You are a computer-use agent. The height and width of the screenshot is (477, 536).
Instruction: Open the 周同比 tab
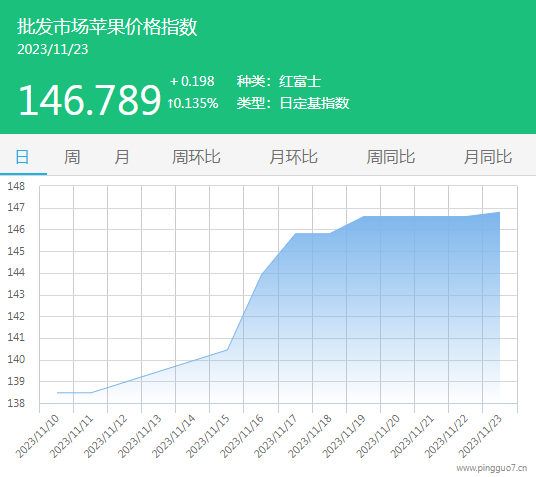click(x=391, y=157)
